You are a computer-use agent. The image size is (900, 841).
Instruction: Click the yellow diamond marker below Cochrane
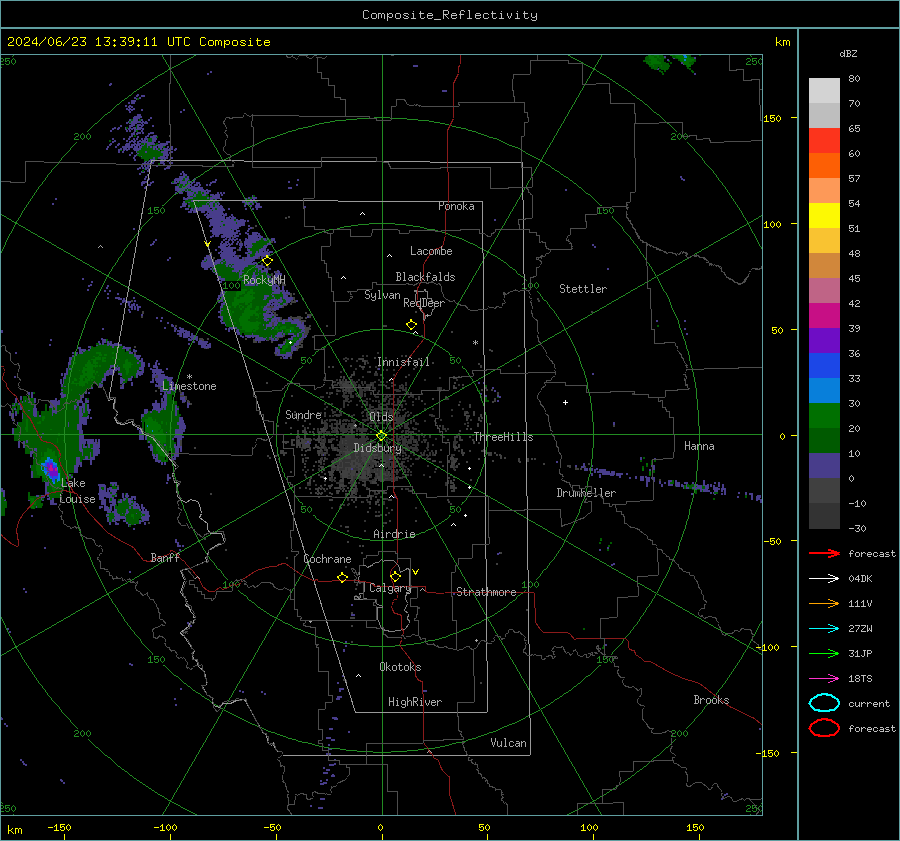point(343,578)
